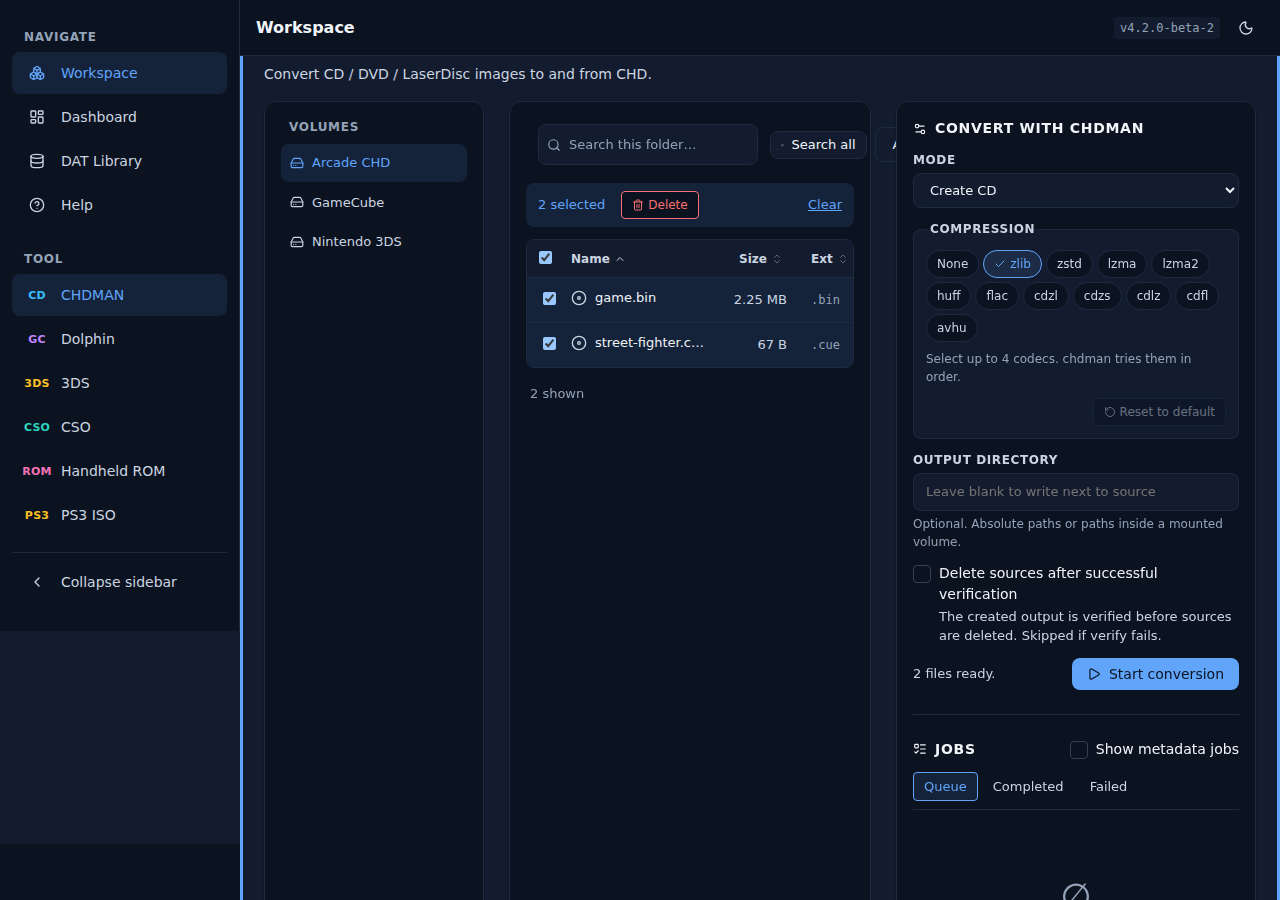Open the Dashboard page
The height and width of the screenshot is (900, 1280).
(x=119, y=117)
